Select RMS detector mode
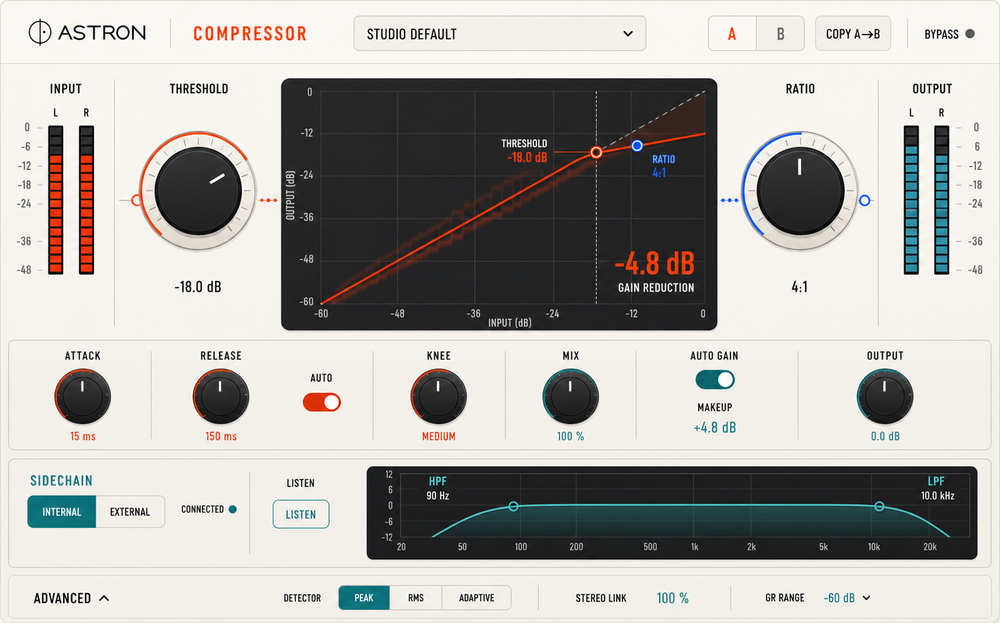The width and height of the screenshot is (1000, 623). click(416, 598)
